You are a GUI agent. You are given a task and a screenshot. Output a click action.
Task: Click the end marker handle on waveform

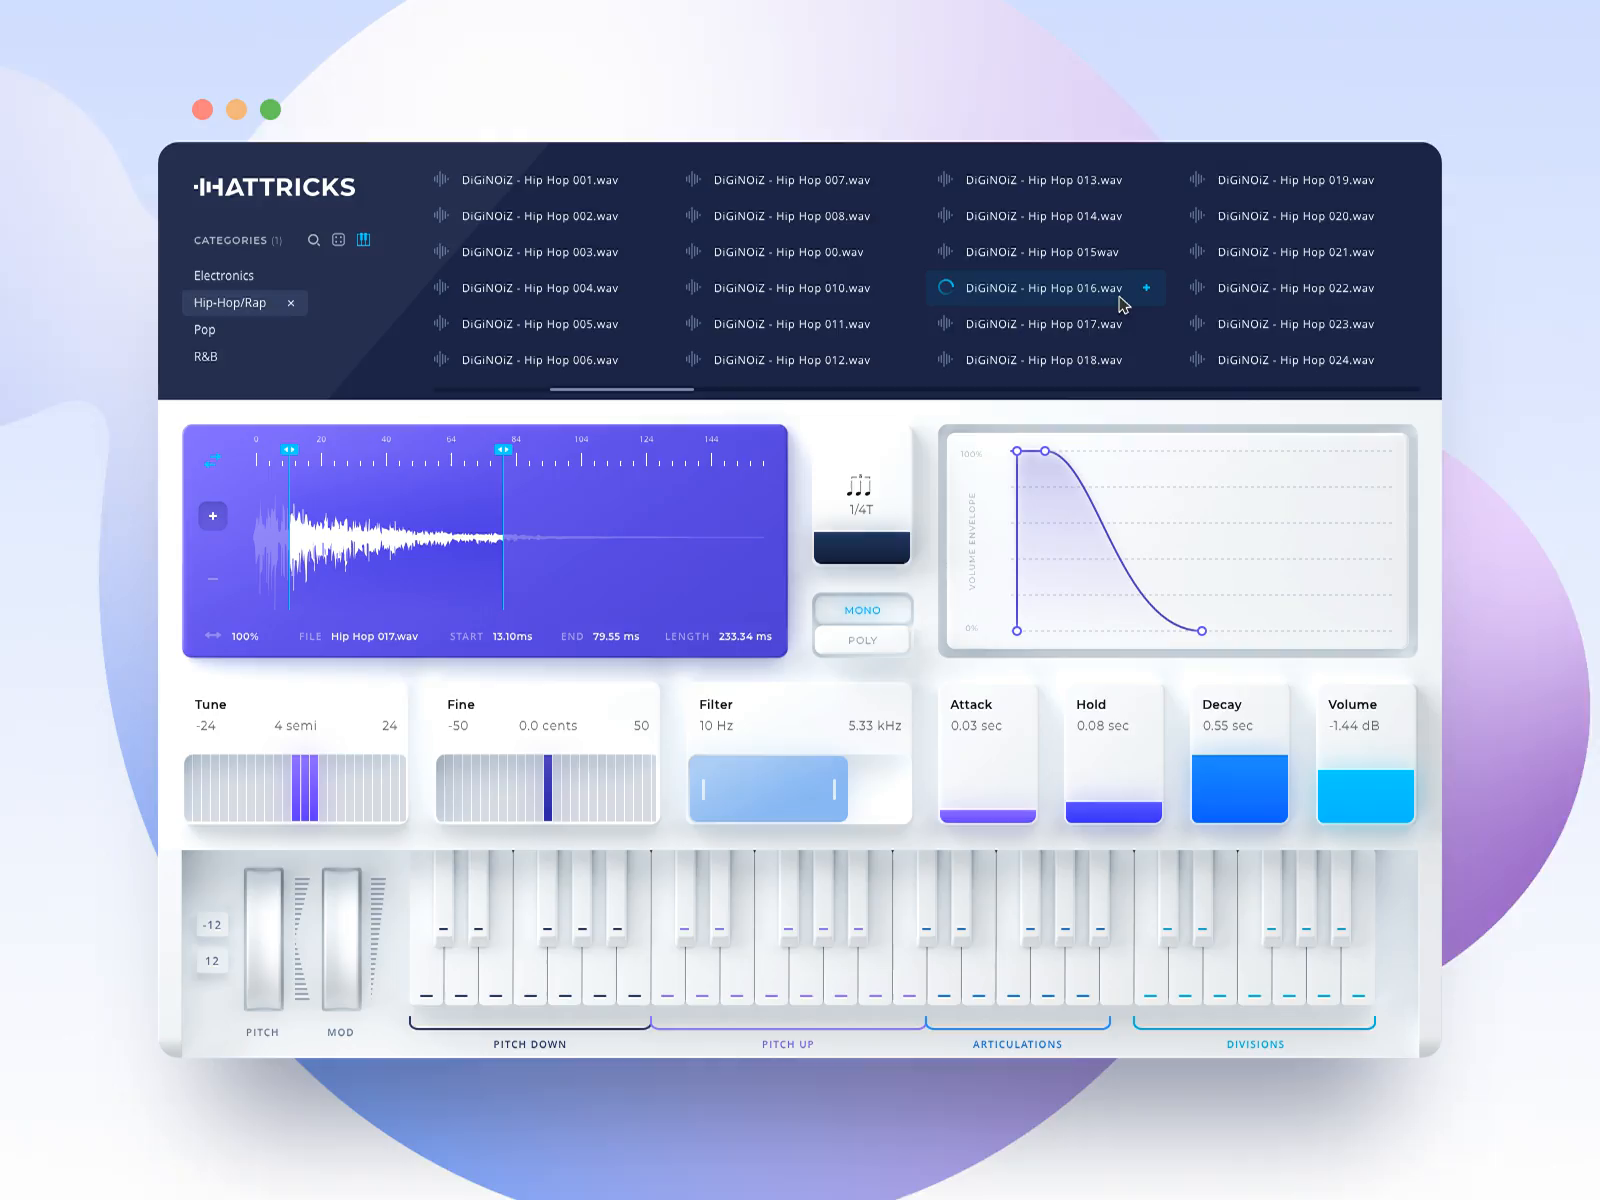point(503,450)
